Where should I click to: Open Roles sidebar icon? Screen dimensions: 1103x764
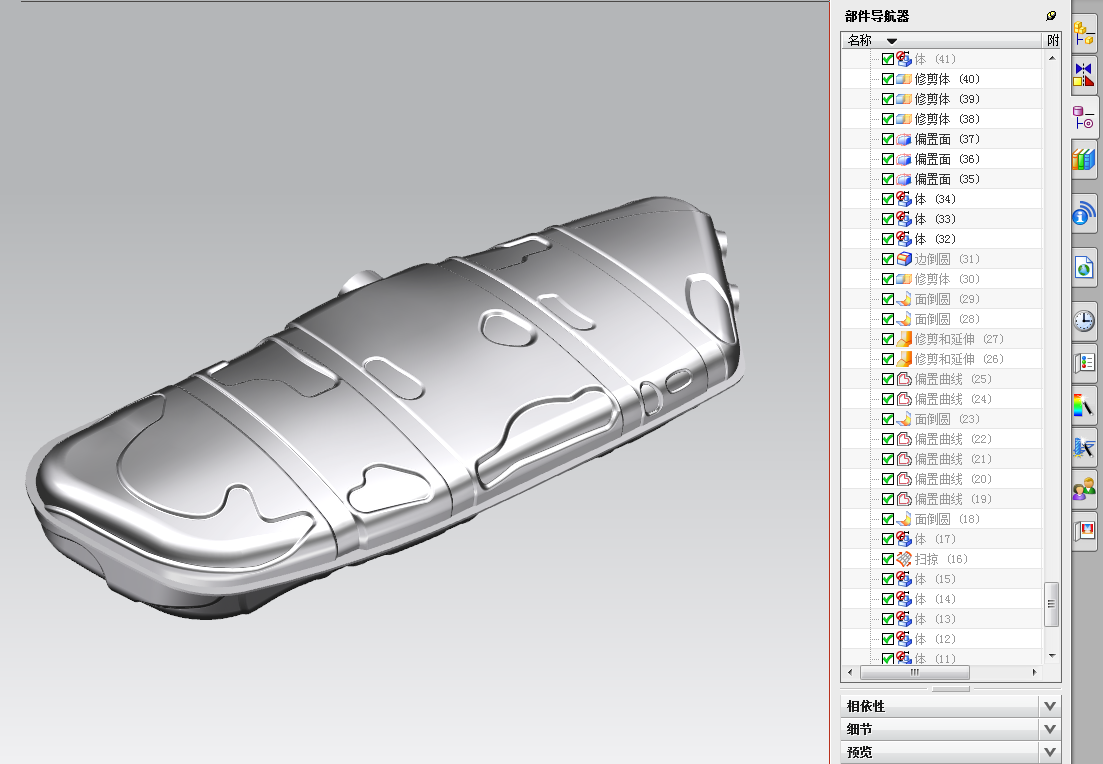click(x=1084, y=488)
